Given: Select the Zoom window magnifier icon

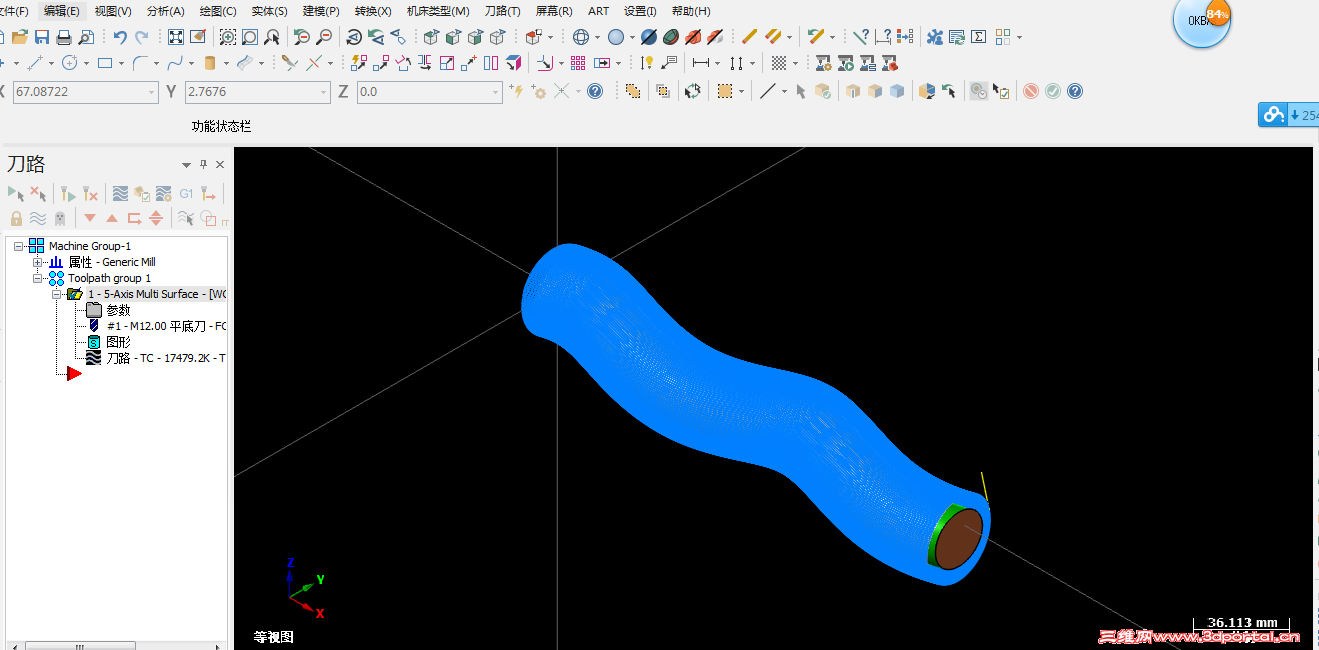Looking at the screenshot, I should [228, 37].
